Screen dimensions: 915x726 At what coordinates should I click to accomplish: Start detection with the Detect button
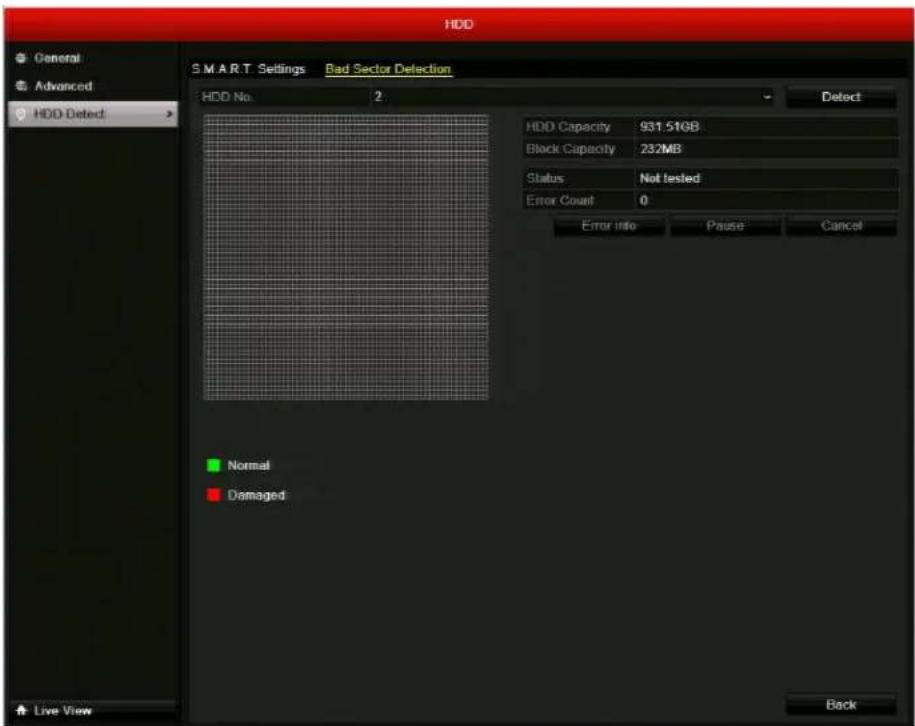coord(841,97)
